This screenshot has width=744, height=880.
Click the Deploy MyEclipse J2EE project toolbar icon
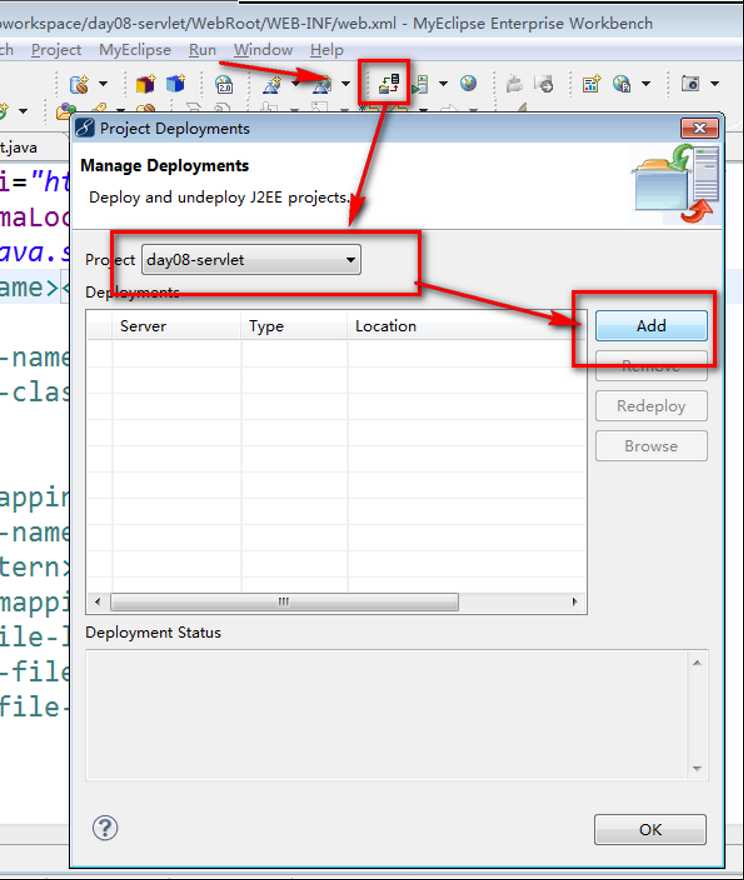tap(389, 83)
